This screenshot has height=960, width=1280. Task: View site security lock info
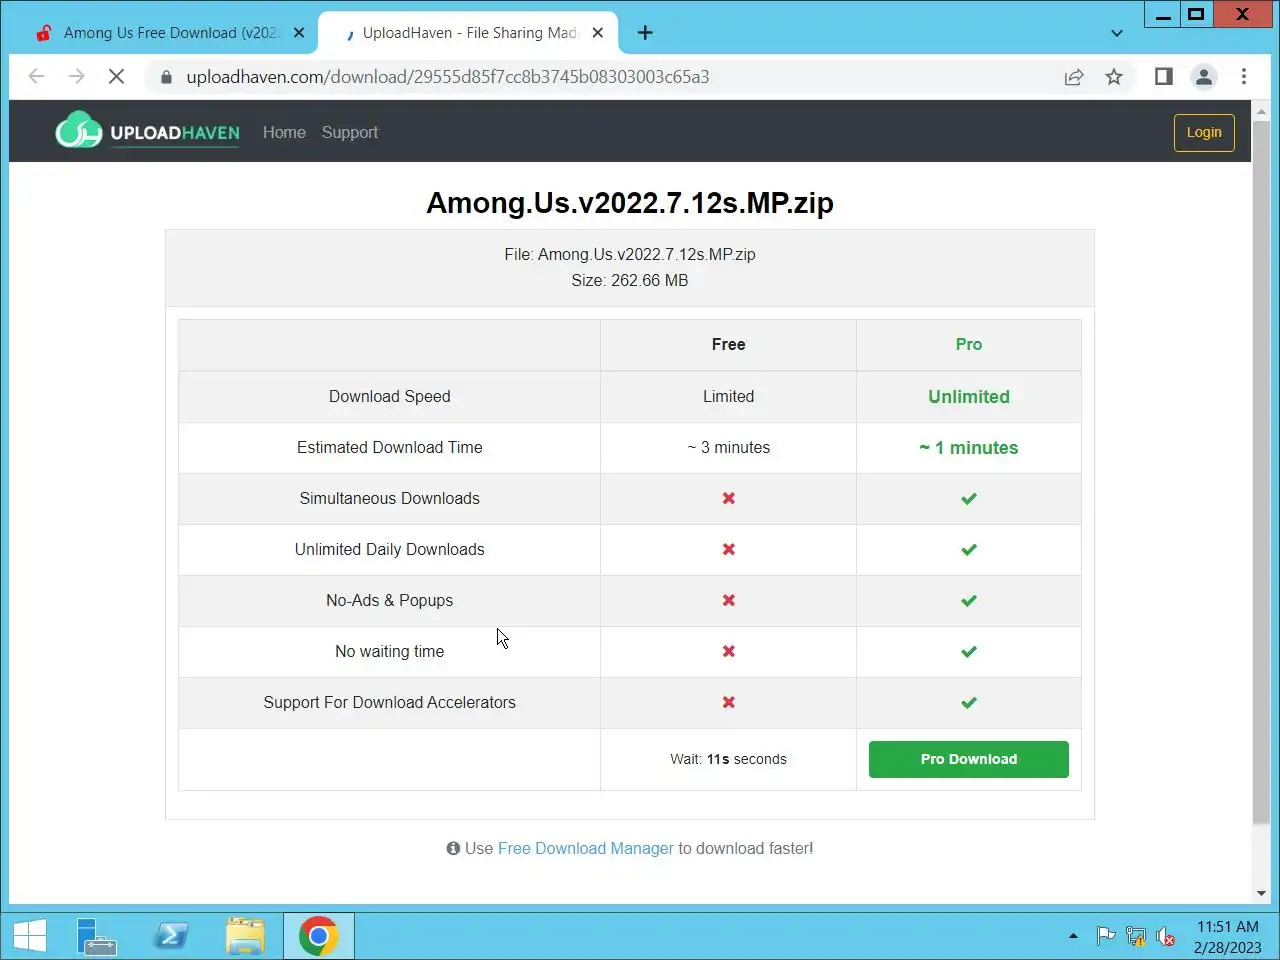tap(166, 77)
